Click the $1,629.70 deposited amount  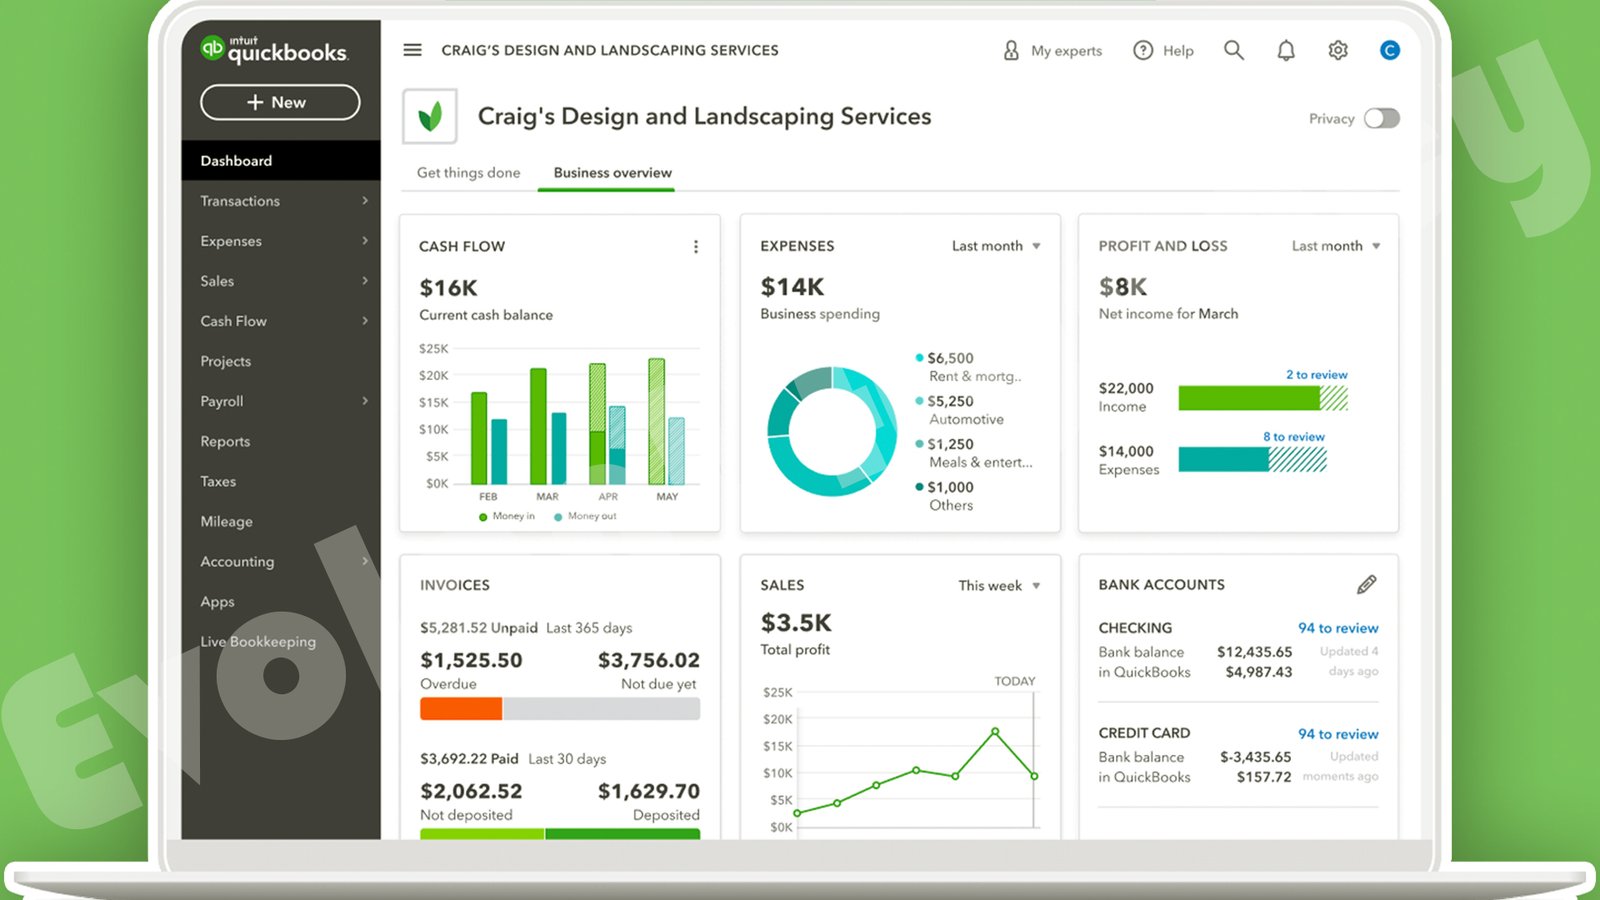click(x=649, y=791)
